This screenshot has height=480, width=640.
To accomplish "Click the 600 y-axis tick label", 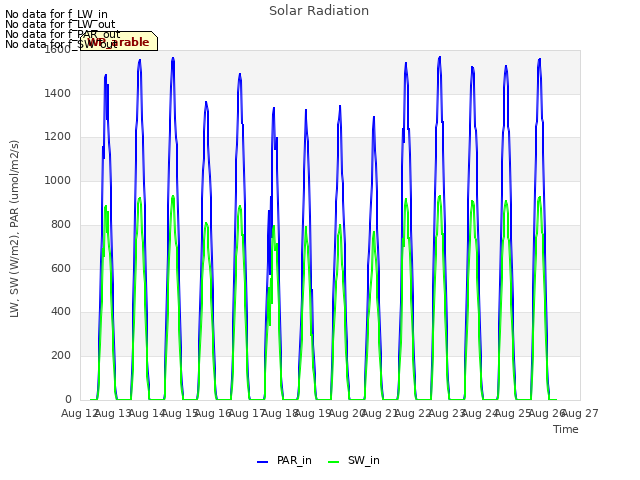I will (61, 268).
